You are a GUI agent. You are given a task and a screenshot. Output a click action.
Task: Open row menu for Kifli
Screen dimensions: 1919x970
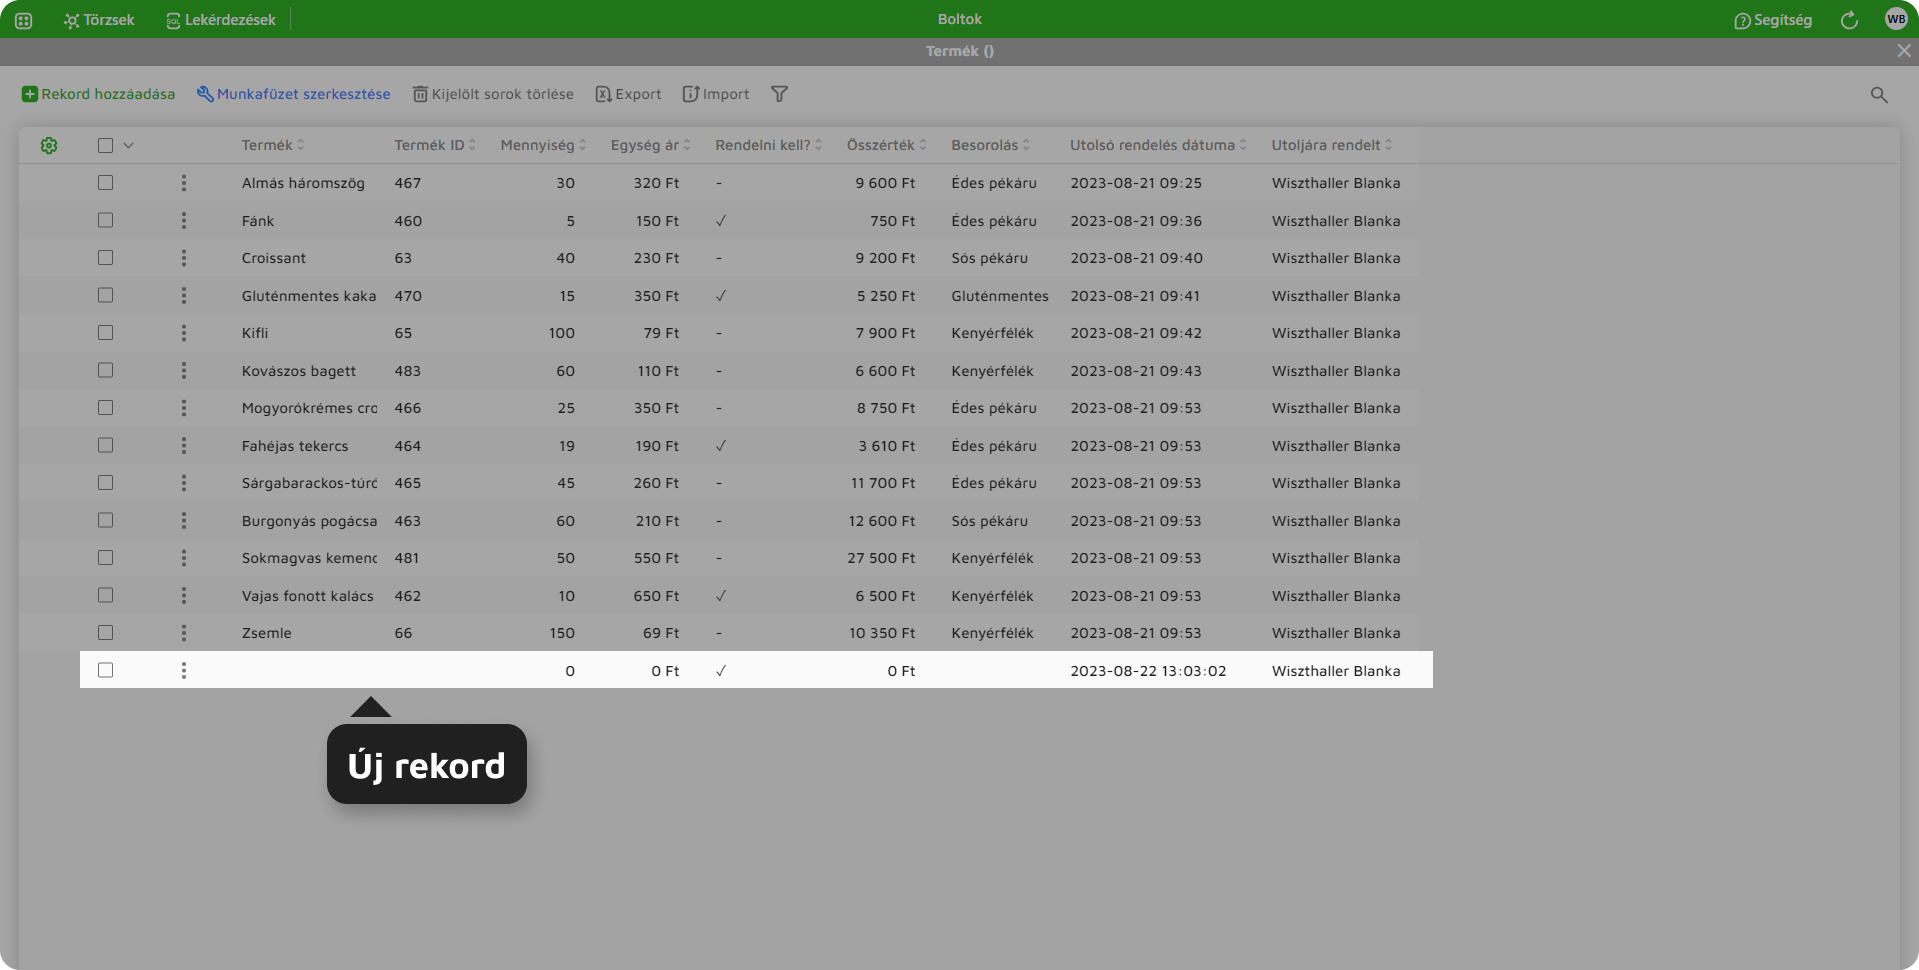click(184, 333)
